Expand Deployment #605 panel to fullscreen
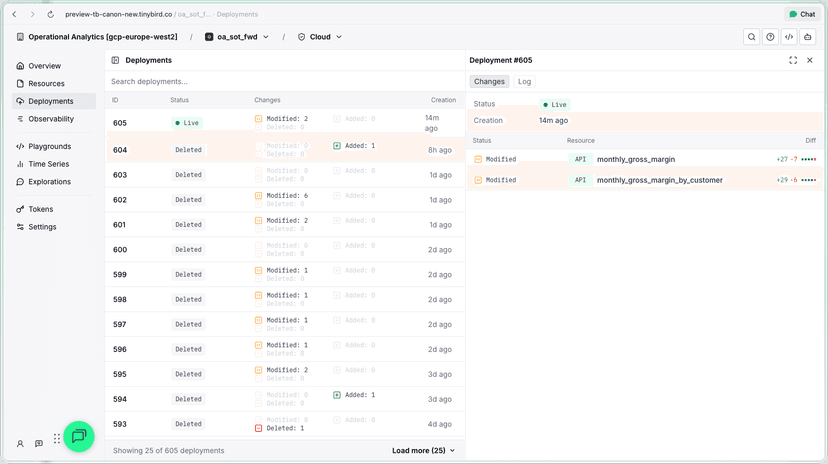The width and height of the screenshot is (828, 464). [793, 60]
